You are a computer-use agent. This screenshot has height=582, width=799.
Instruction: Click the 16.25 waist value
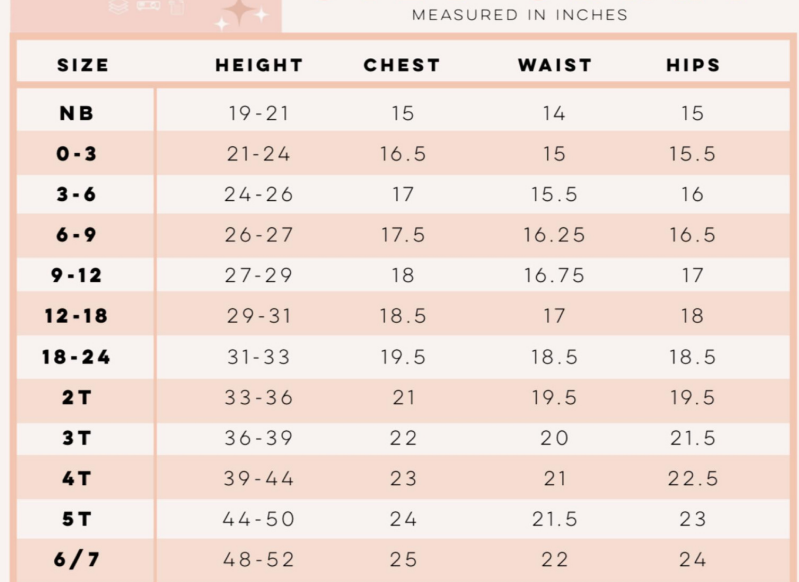pyautogui.click(x=554, y=235)
